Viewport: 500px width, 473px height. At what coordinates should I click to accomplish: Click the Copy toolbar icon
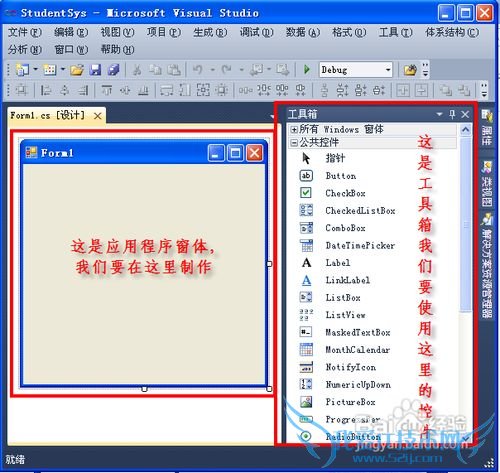click(155, 70)
